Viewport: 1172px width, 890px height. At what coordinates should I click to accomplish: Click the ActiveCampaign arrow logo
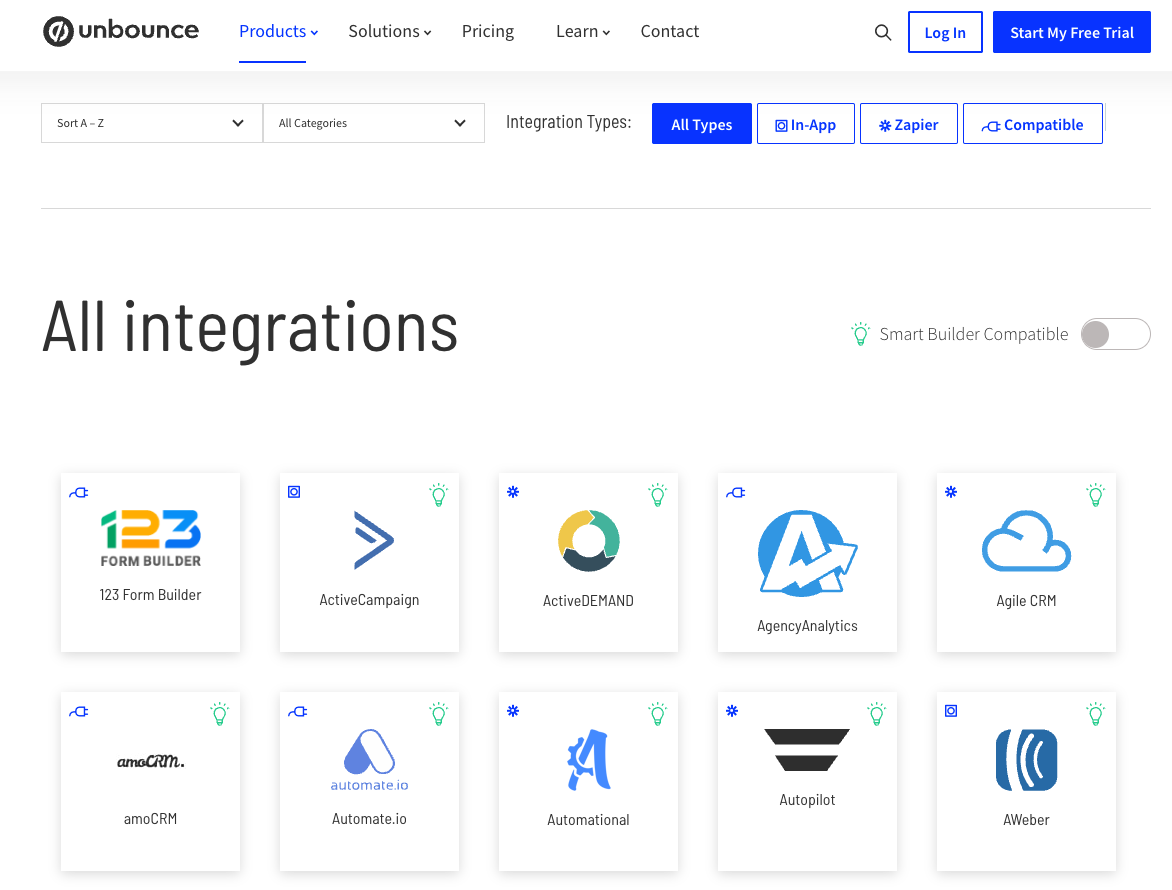[373, 540]
